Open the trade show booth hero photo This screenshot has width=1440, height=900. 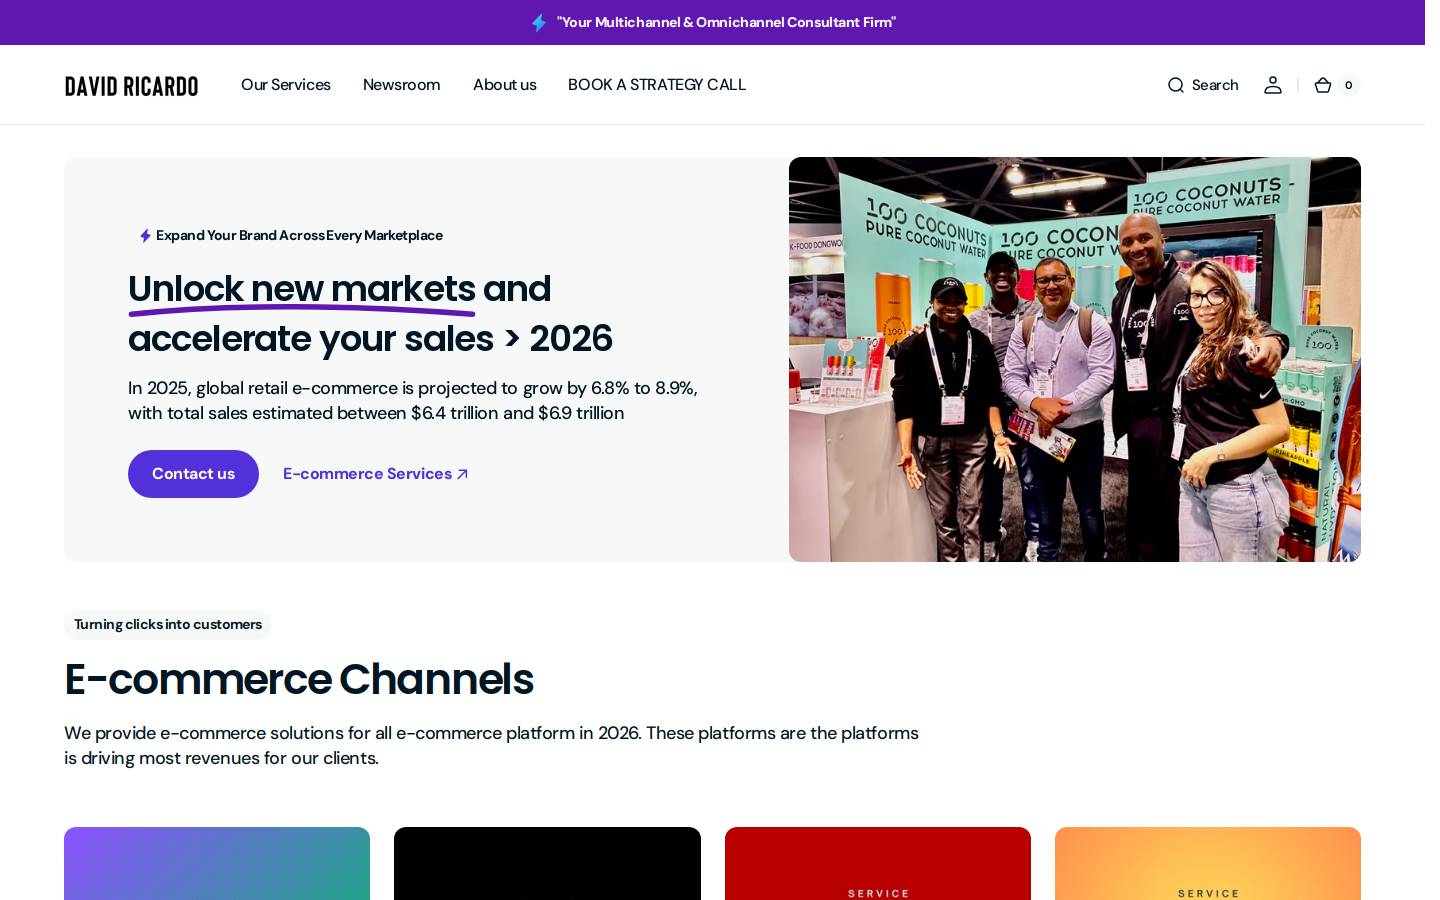[x=1075, y=359]
